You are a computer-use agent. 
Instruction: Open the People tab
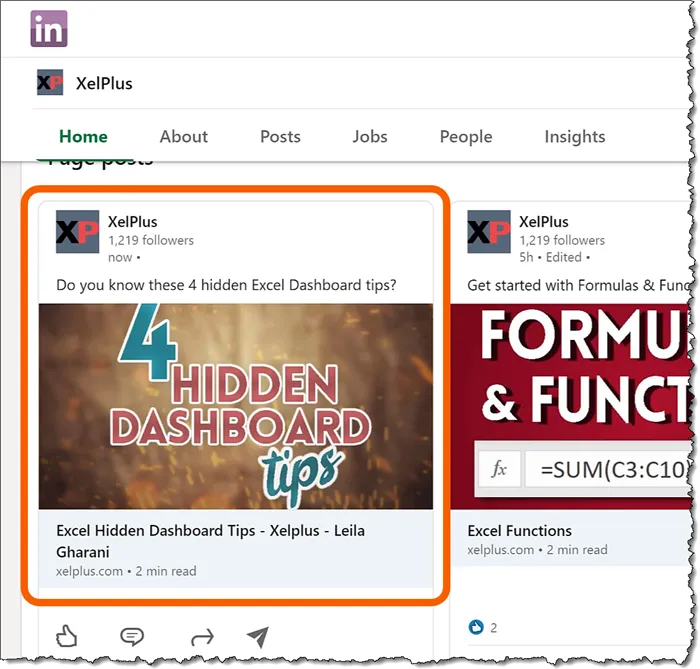[x=466, y=137]
